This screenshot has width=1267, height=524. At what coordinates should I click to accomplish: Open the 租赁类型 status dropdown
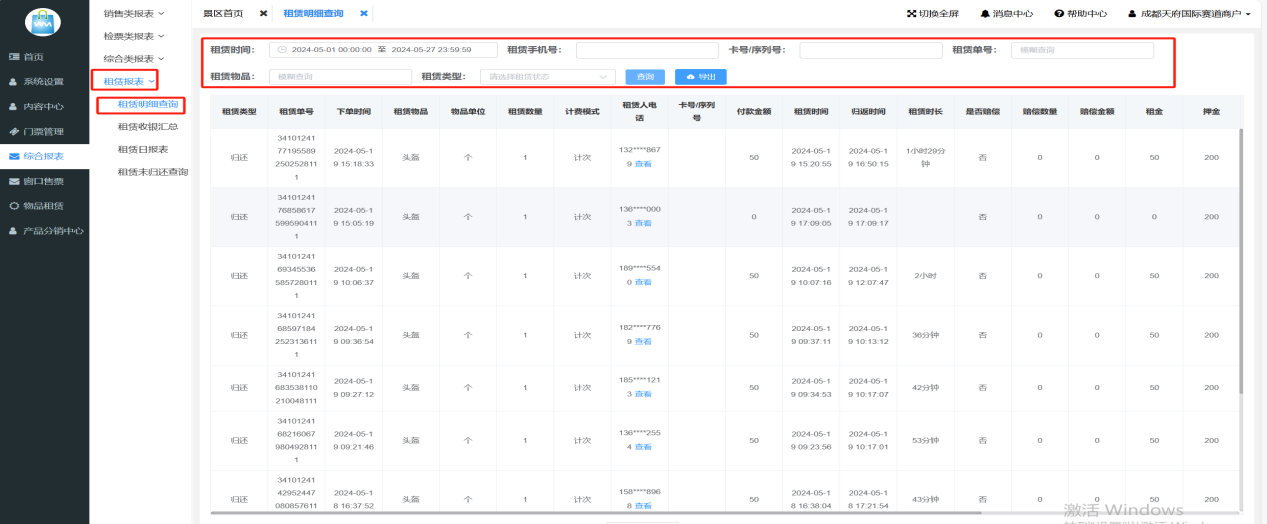tap(547, 77)
